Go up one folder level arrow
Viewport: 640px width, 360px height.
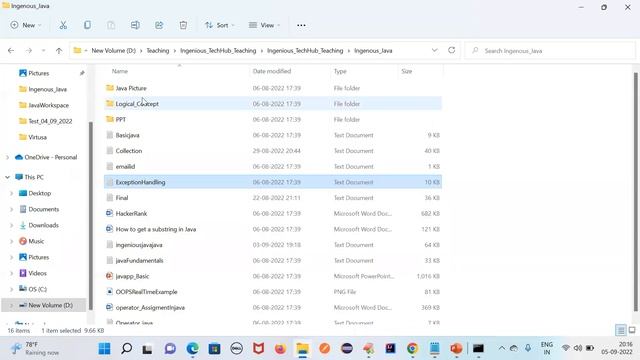59,51
